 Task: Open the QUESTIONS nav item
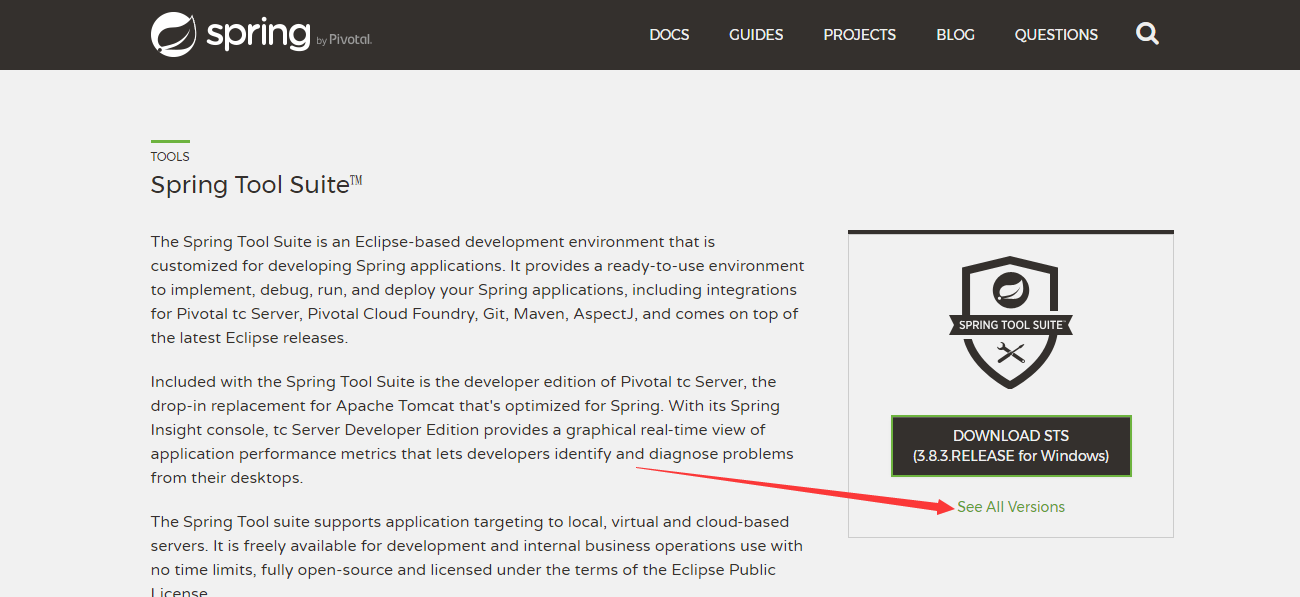(1056, 35)
